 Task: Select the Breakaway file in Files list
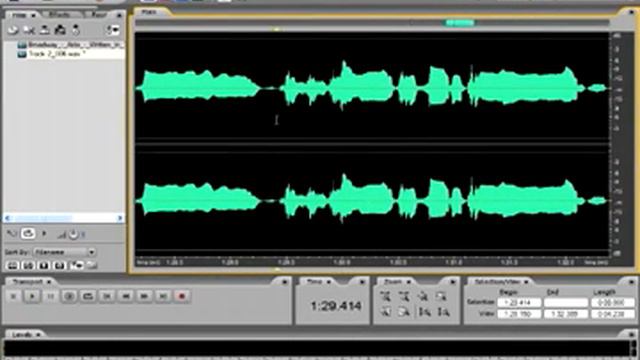(x=70, y=44)
